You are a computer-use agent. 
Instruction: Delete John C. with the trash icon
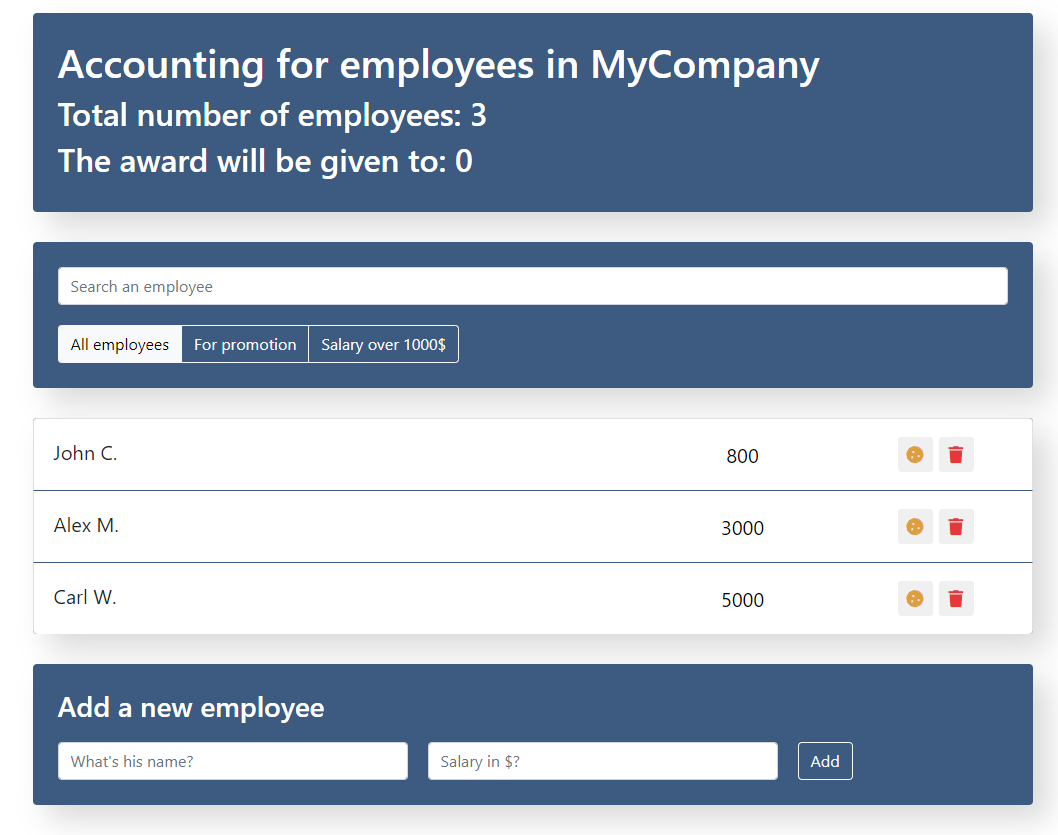[956, 455]
